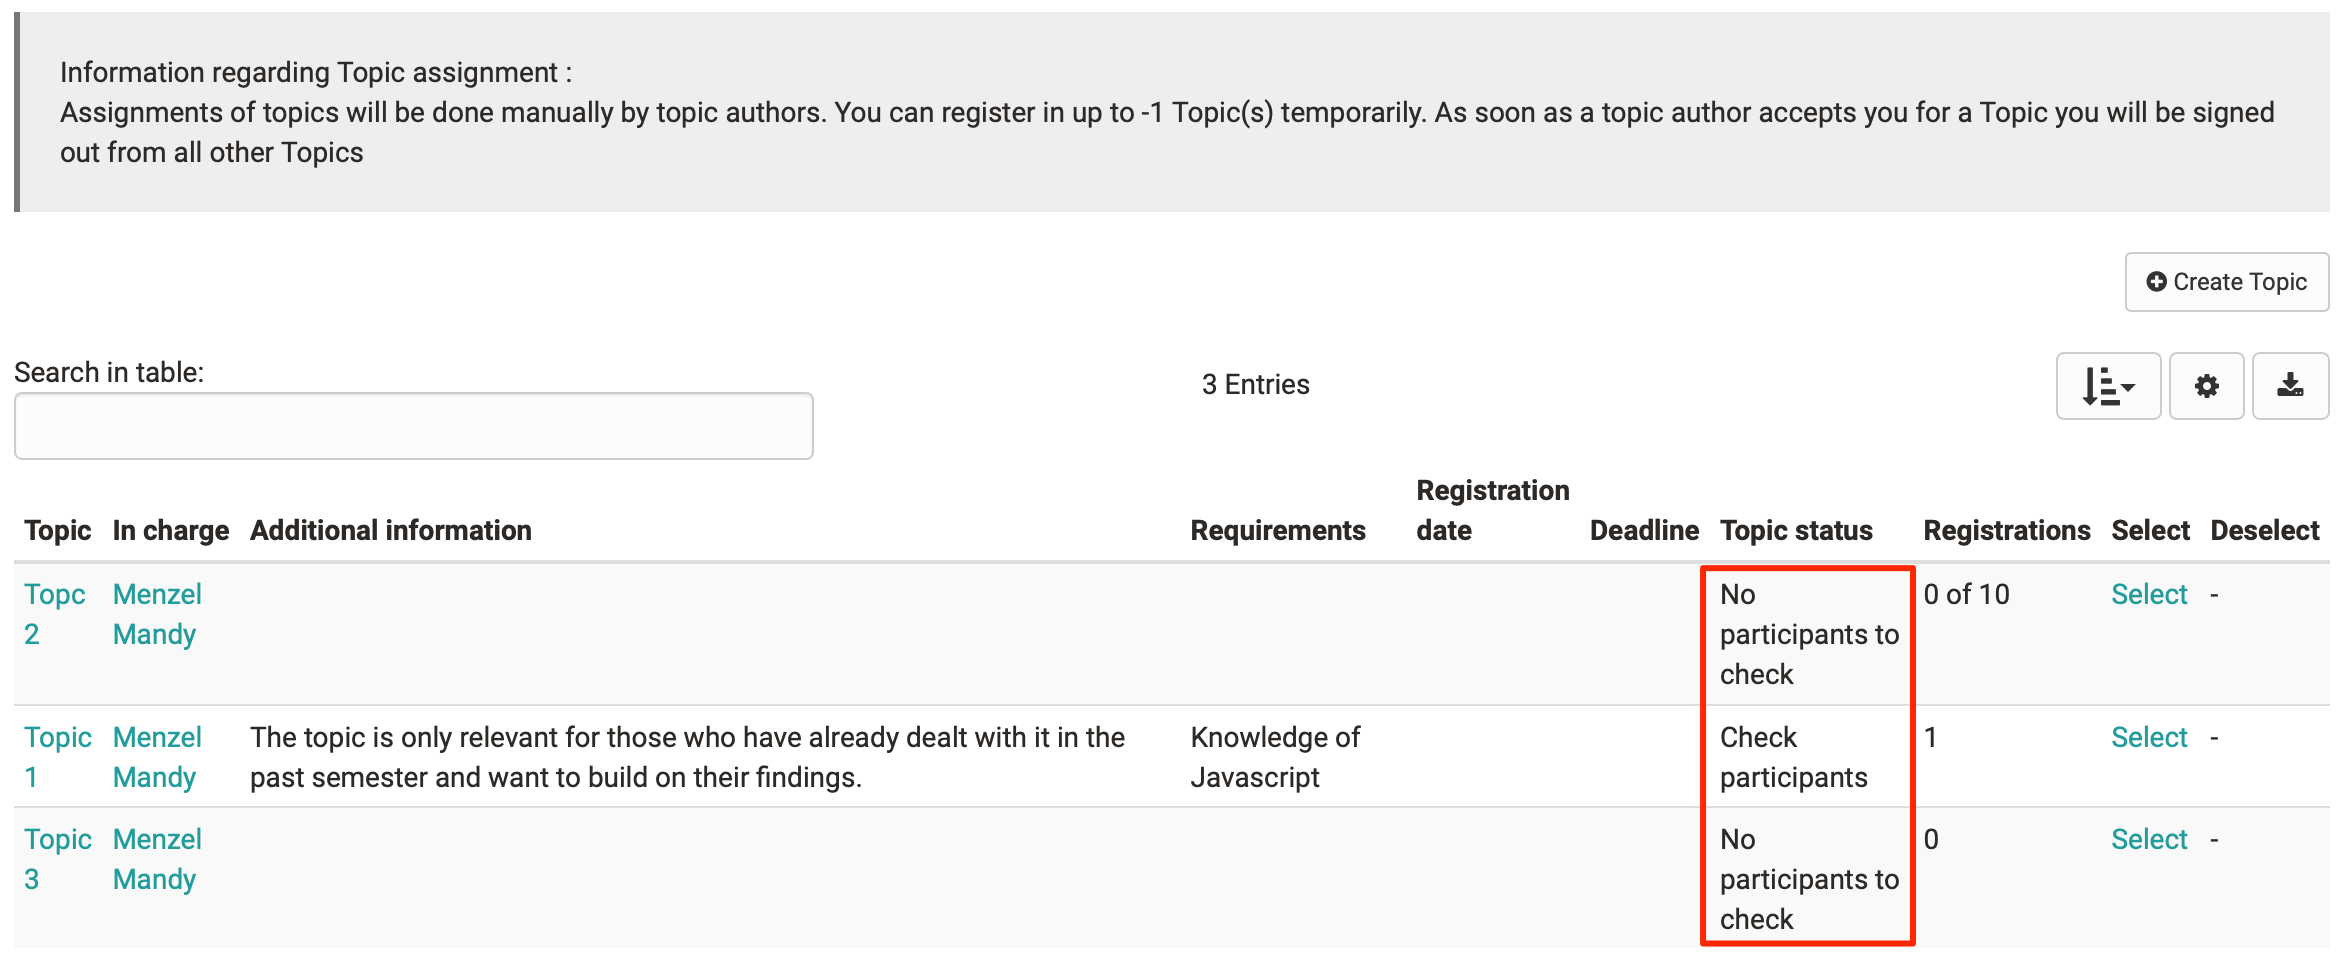This screenshot has width=2342, height=958.
Task: Click the Topic column header
Action: (57, 530)
